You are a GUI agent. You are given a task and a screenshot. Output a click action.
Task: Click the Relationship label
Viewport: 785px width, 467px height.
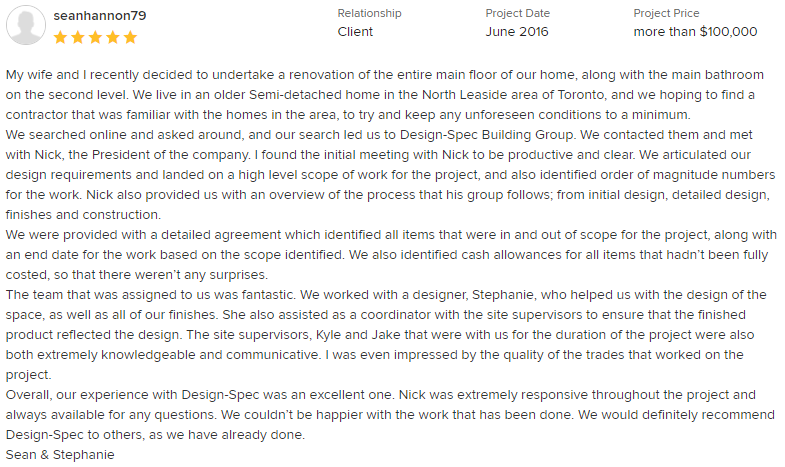click(369, 13)
